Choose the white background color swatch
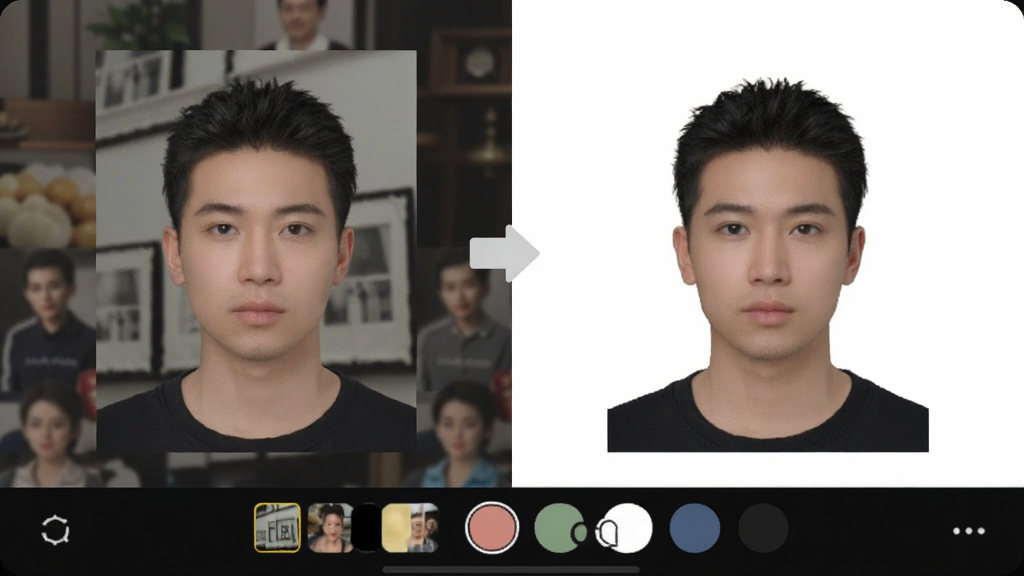The height and width of the screenshot is (576, 1024). (x=627, y=528)
